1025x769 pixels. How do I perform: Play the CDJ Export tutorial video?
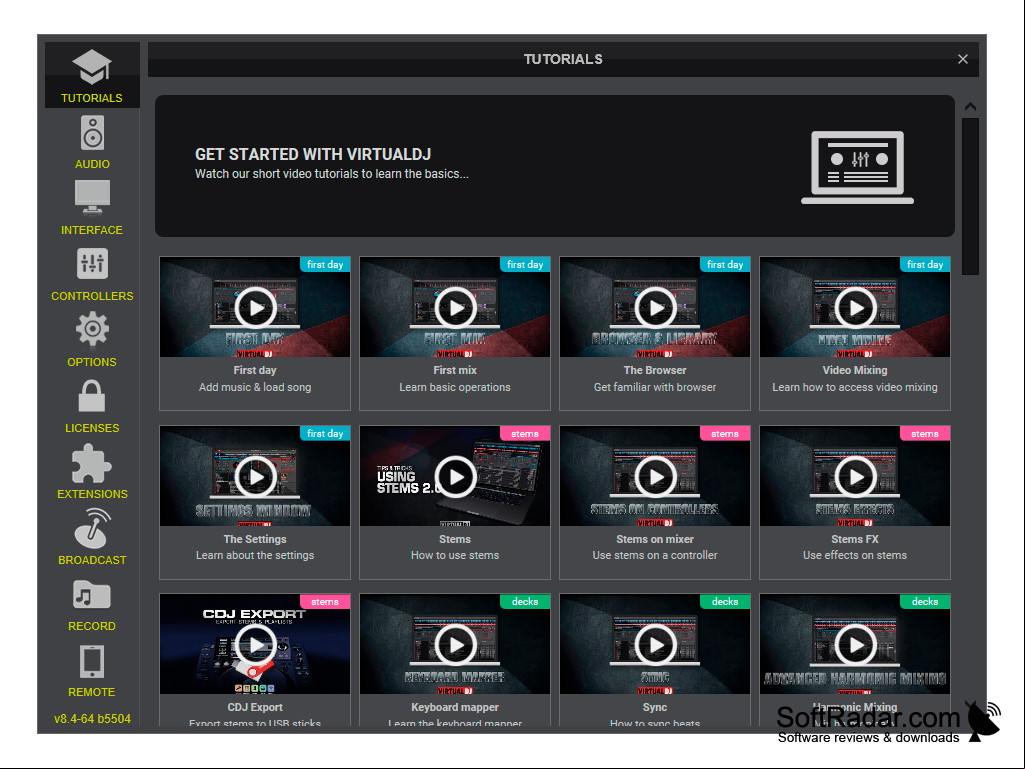(x=255, y=645)
